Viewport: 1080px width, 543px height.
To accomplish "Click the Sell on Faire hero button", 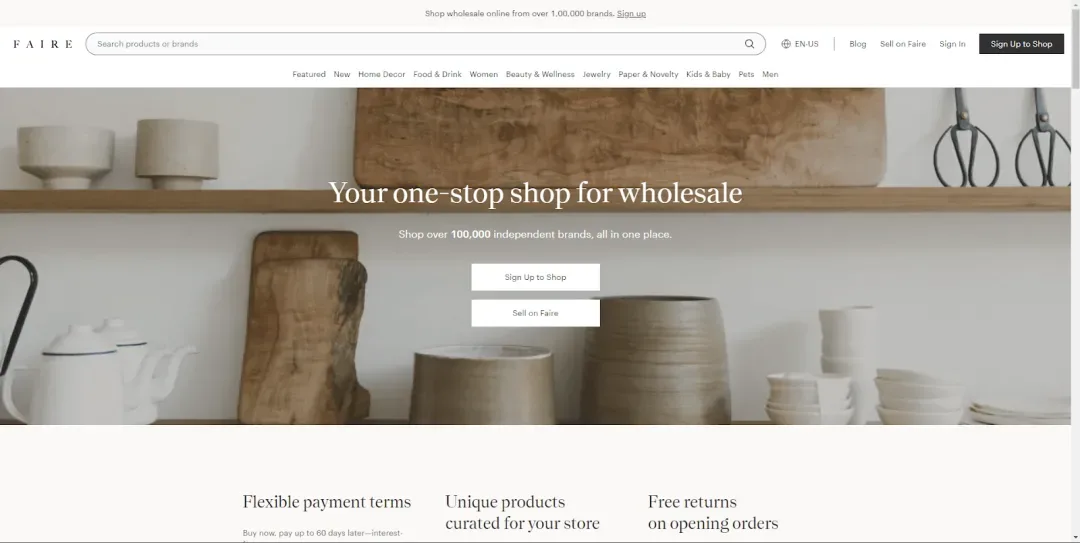I will 535,313.
